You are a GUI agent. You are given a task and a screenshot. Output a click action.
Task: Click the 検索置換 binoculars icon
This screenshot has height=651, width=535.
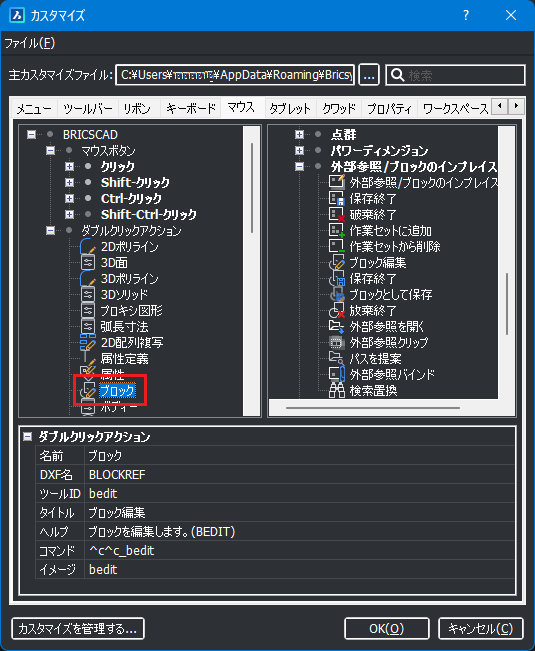click(337, 391)
